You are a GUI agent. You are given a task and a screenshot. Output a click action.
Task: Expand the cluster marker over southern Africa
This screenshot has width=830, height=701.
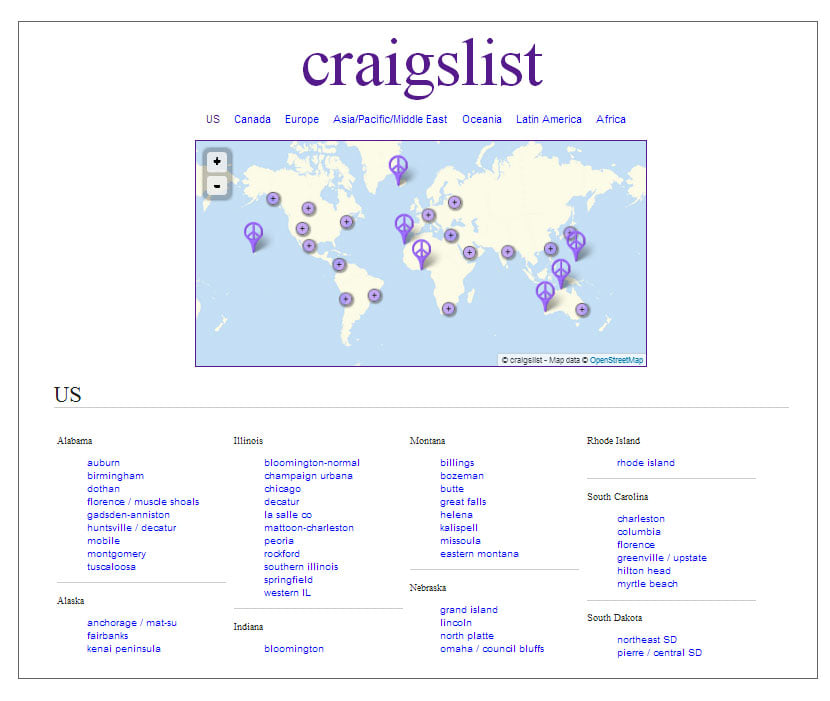(x=448, y=309)
